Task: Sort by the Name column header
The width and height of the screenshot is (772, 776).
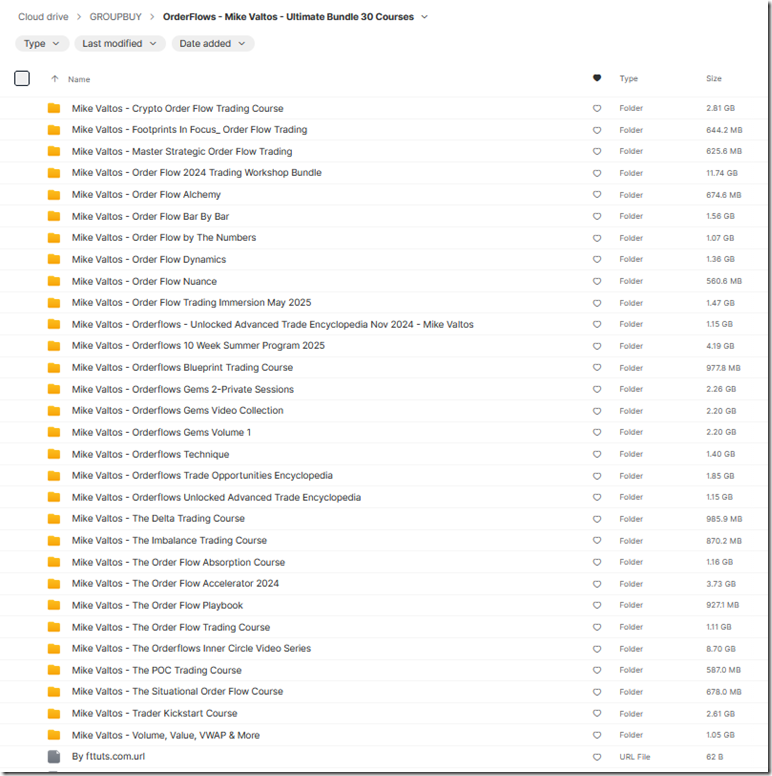Action: pyautogui.click(x=79, y=79)
